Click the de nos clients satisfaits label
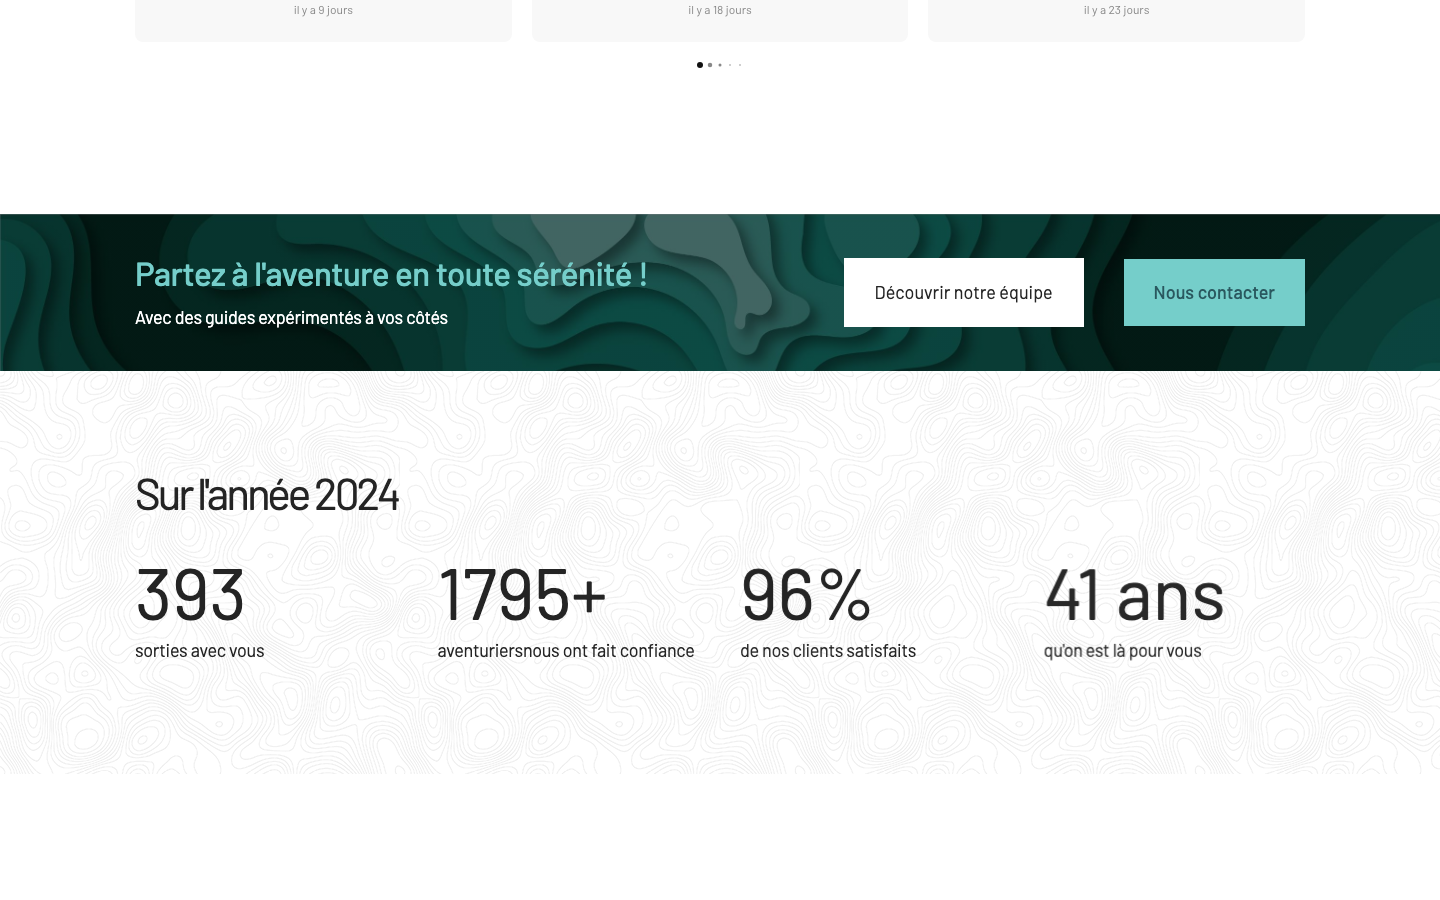 [828, 650]
